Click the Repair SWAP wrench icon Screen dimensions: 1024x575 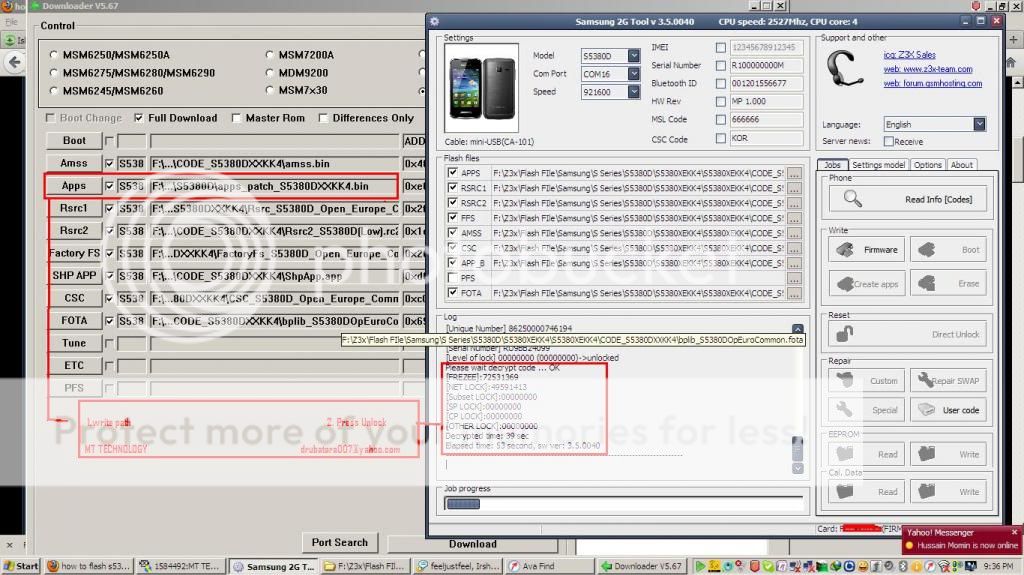[925, 380]
